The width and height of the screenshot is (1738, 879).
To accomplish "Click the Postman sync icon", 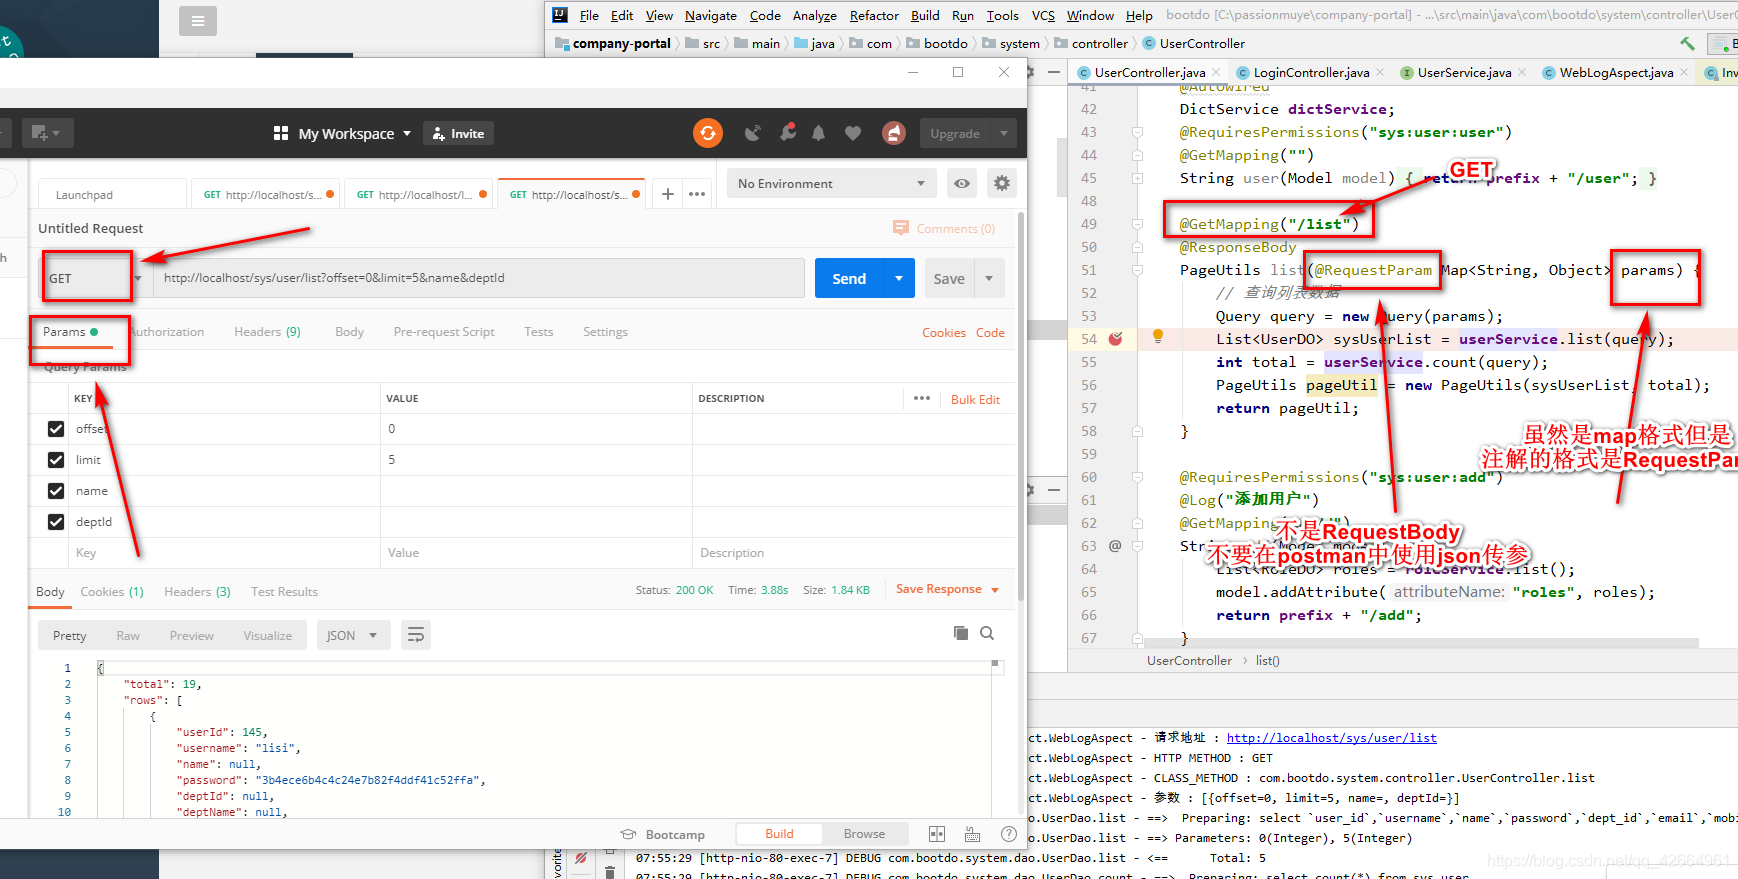I will pos(708,133).
